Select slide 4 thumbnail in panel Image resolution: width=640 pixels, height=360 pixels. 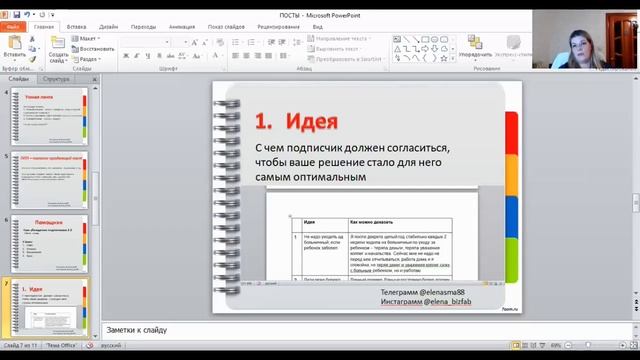point(49,116)
